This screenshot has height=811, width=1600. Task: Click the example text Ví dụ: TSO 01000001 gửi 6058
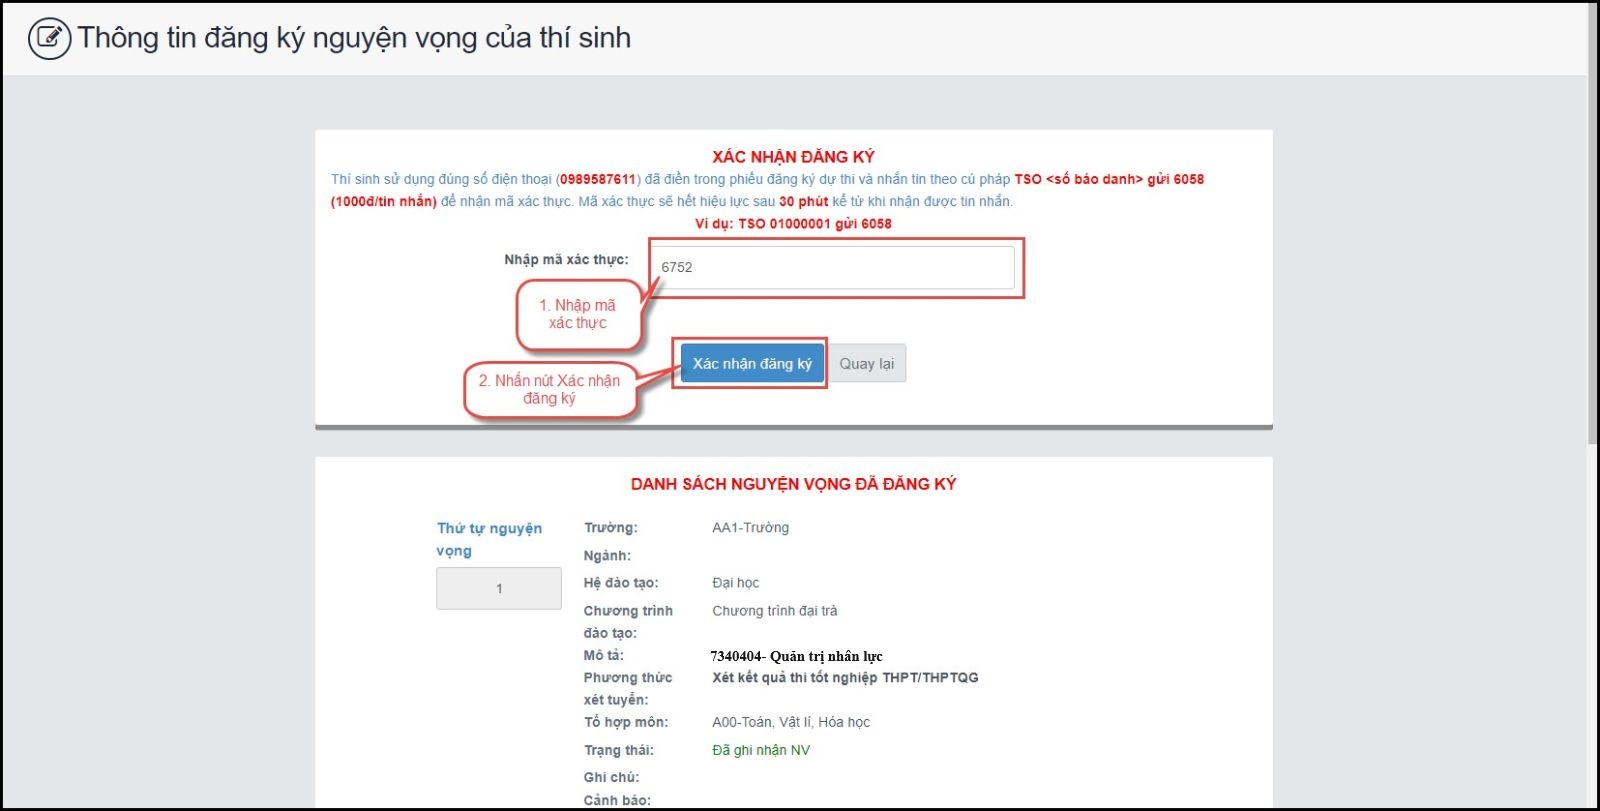tap(793, 223)
